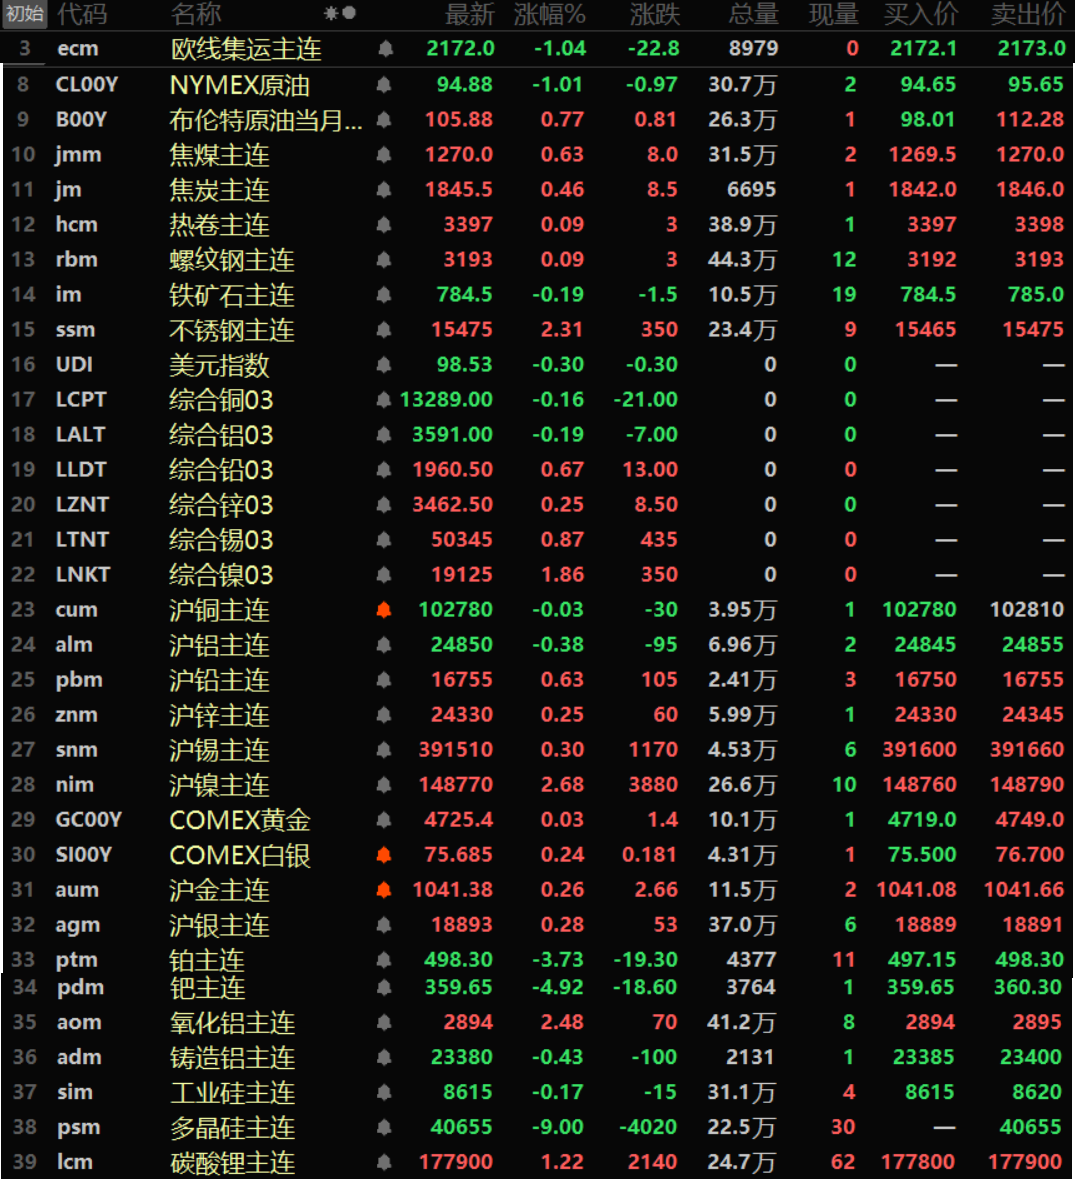Click the red alert bell for 沪铜主连
This screenshot has height=1180, width=1075.
[x=383, y=610]
